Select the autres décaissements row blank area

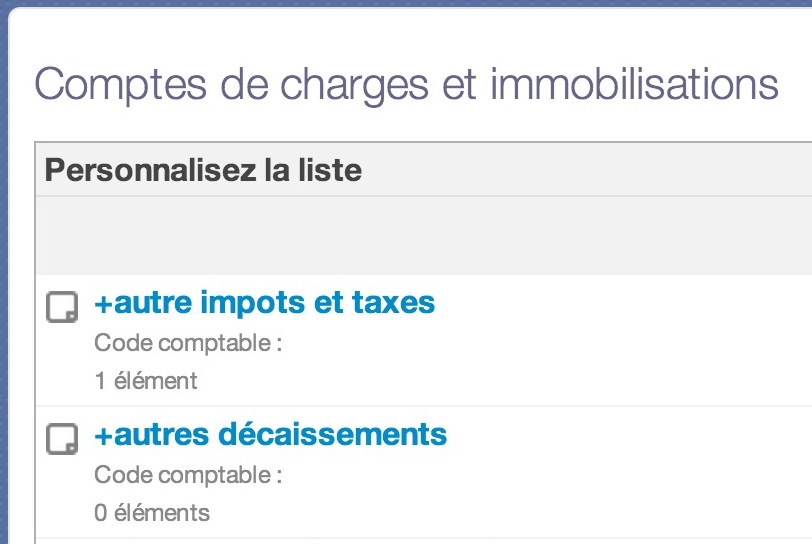click(x=621, y=473)
